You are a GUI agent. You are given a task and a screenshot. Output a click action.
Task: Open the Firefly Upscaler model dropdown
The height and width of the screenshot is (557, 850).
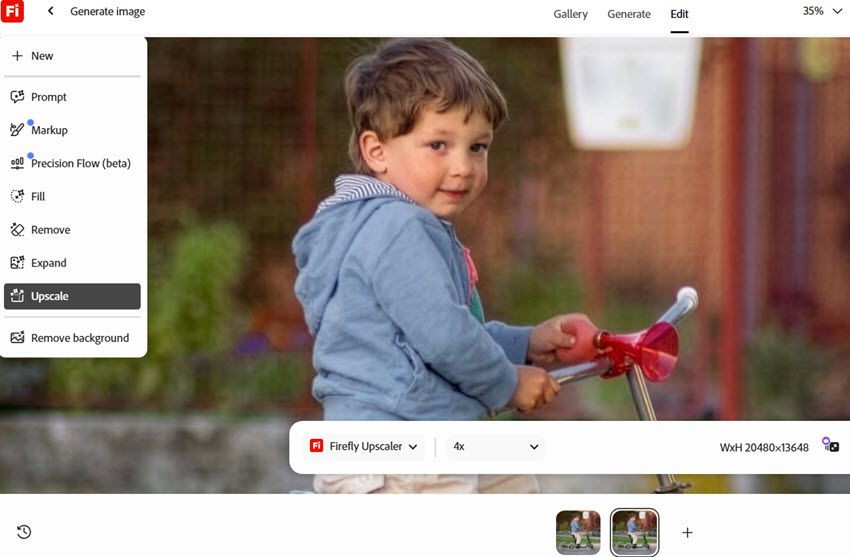(364, 446)
